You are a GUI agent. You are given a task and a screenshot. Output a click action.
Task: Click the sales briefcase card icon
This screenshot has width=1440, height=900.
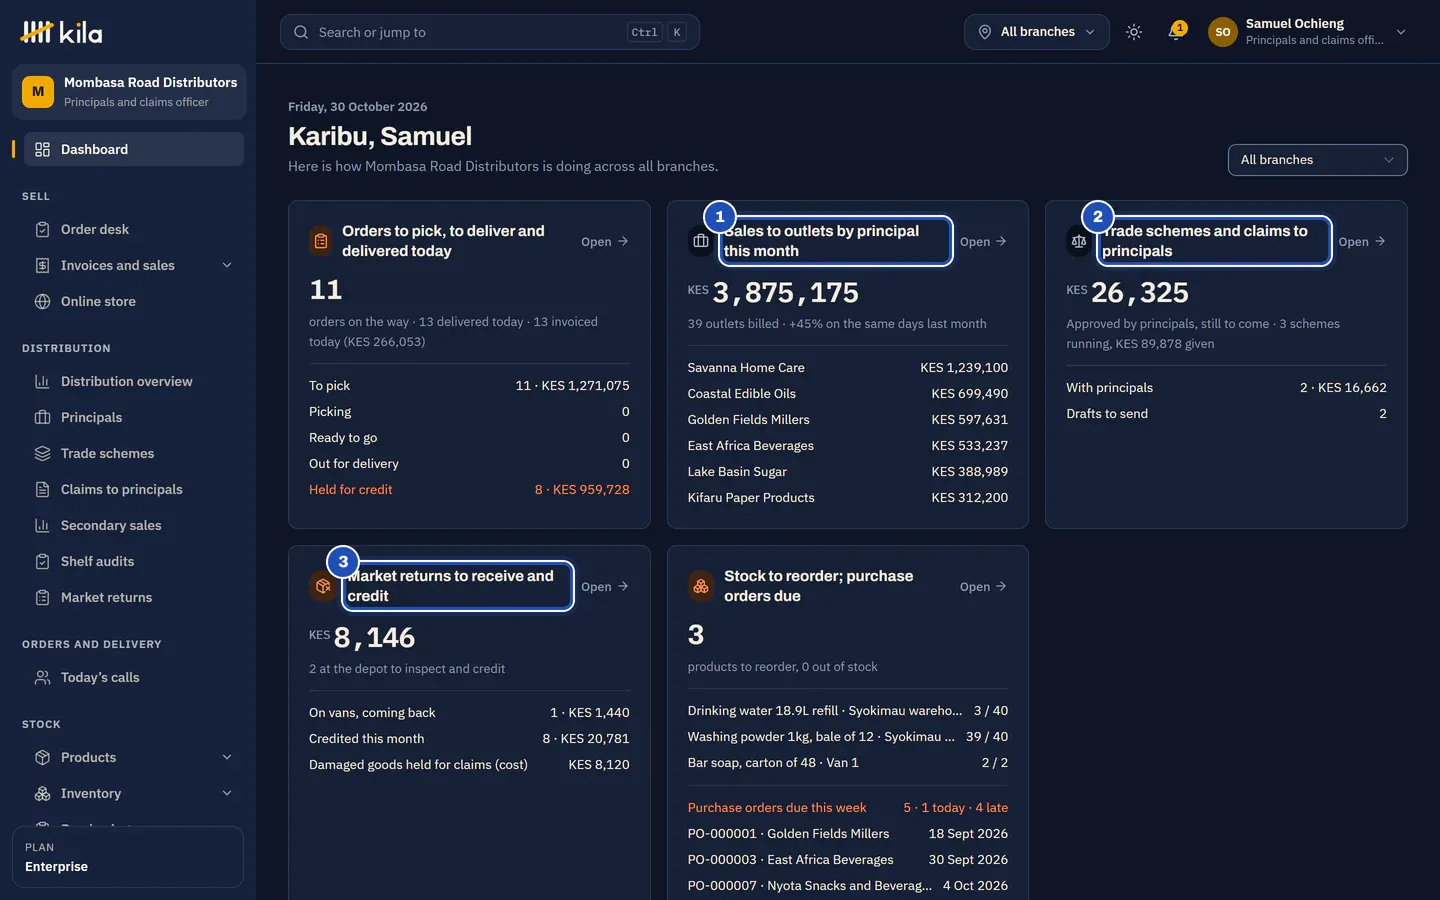point(700,241)
